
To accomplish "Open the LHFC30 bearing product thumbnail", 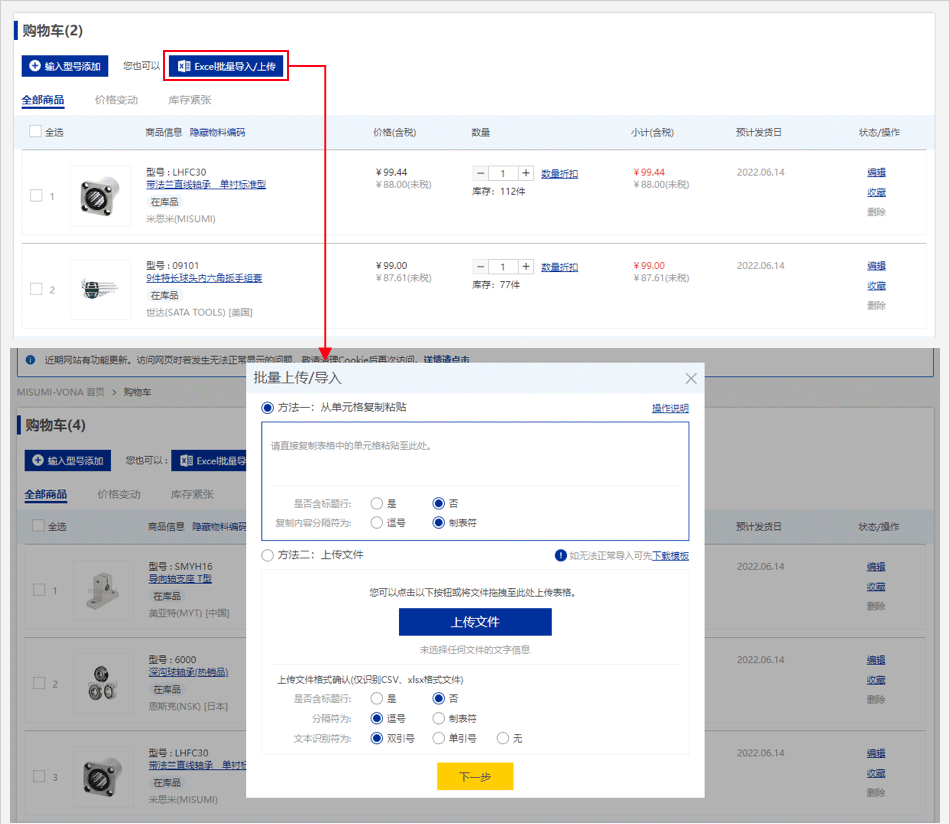I will 100,195.
